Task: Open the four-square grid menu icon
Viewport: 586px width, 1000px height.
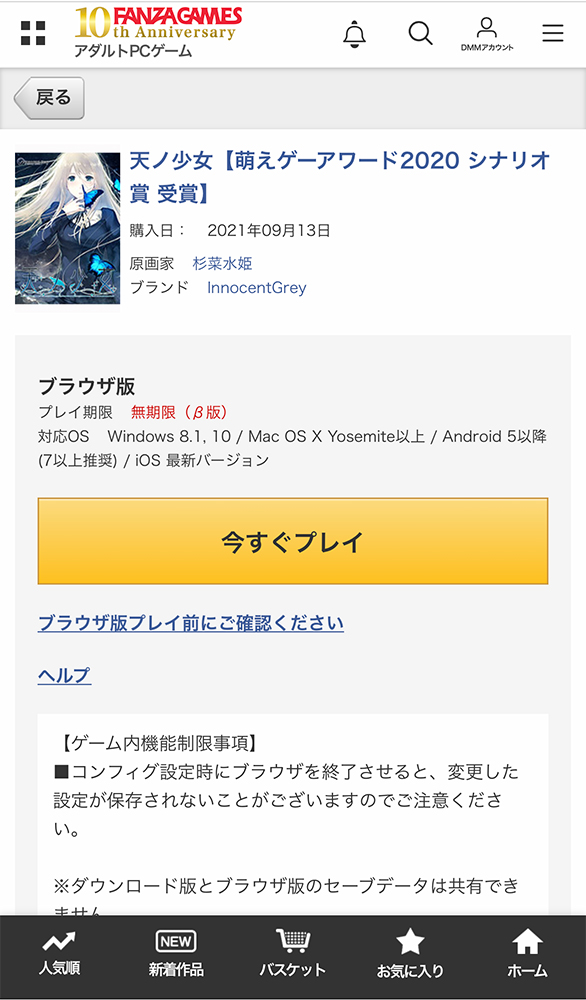Action: tap(33, 33)
